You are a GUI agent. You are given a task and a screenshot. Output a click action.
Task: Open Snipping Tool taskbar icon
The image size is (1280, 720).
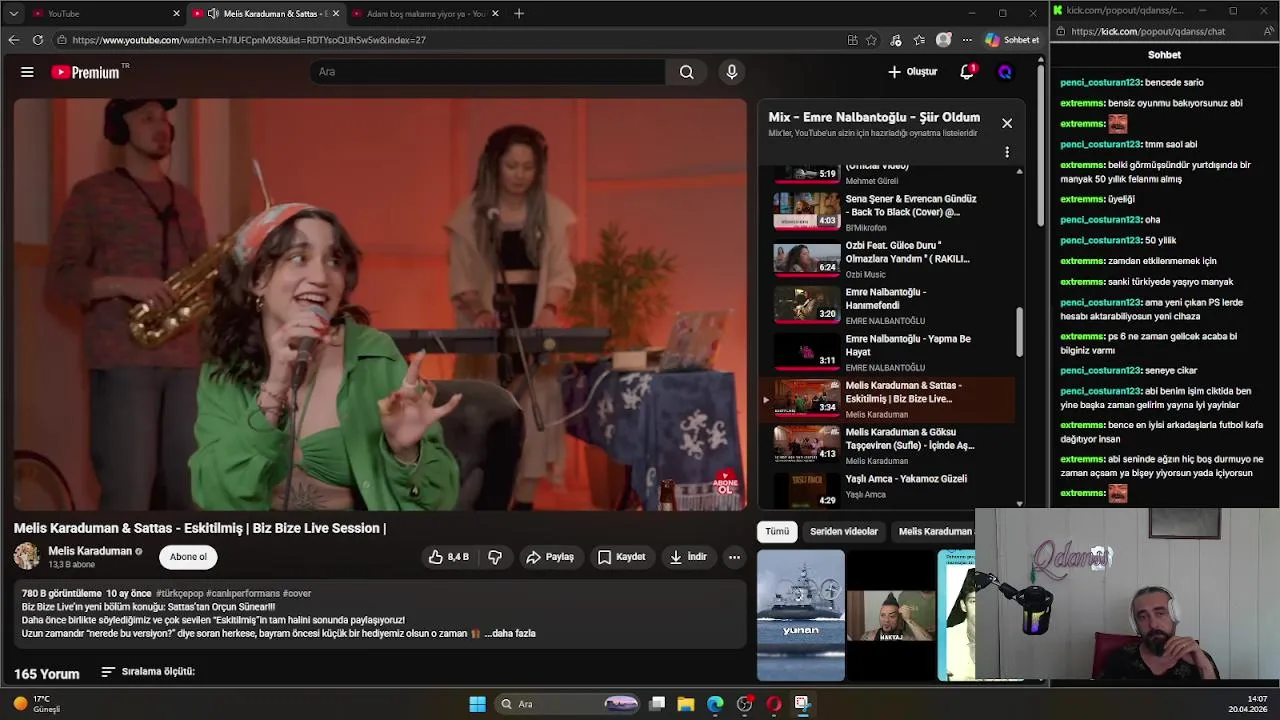tap(802, 704)
